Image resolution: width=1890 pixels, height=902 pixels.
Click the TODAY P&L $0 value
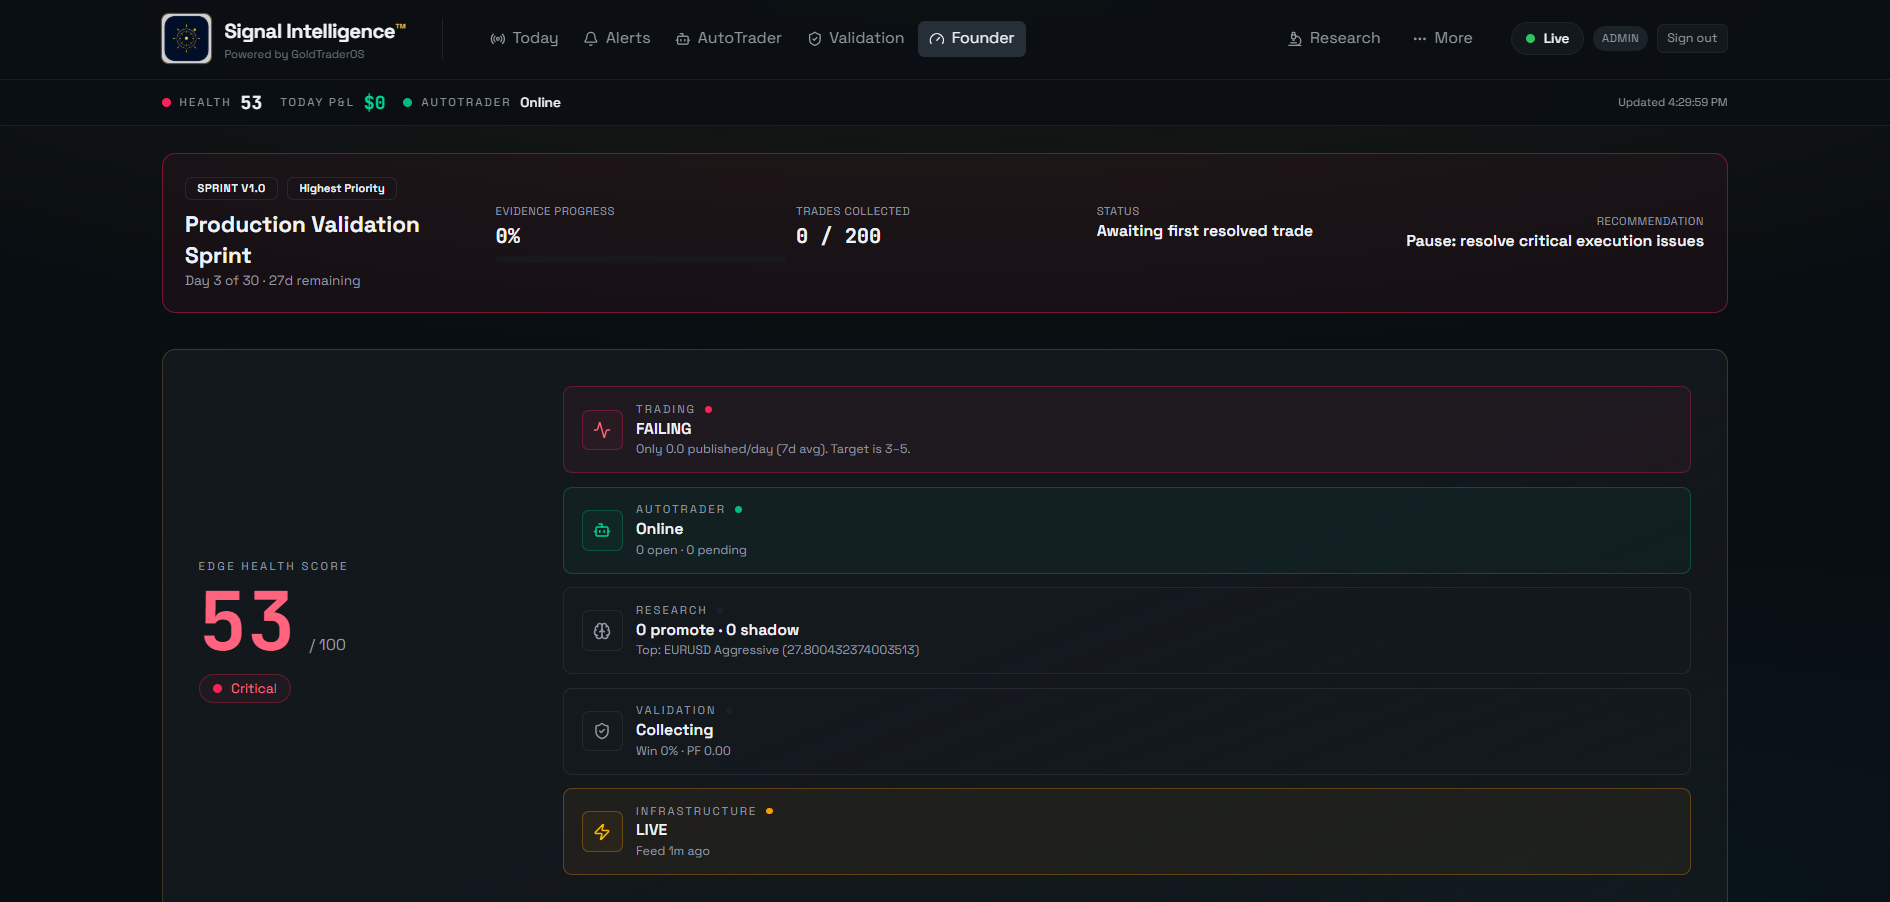(374, 102)
